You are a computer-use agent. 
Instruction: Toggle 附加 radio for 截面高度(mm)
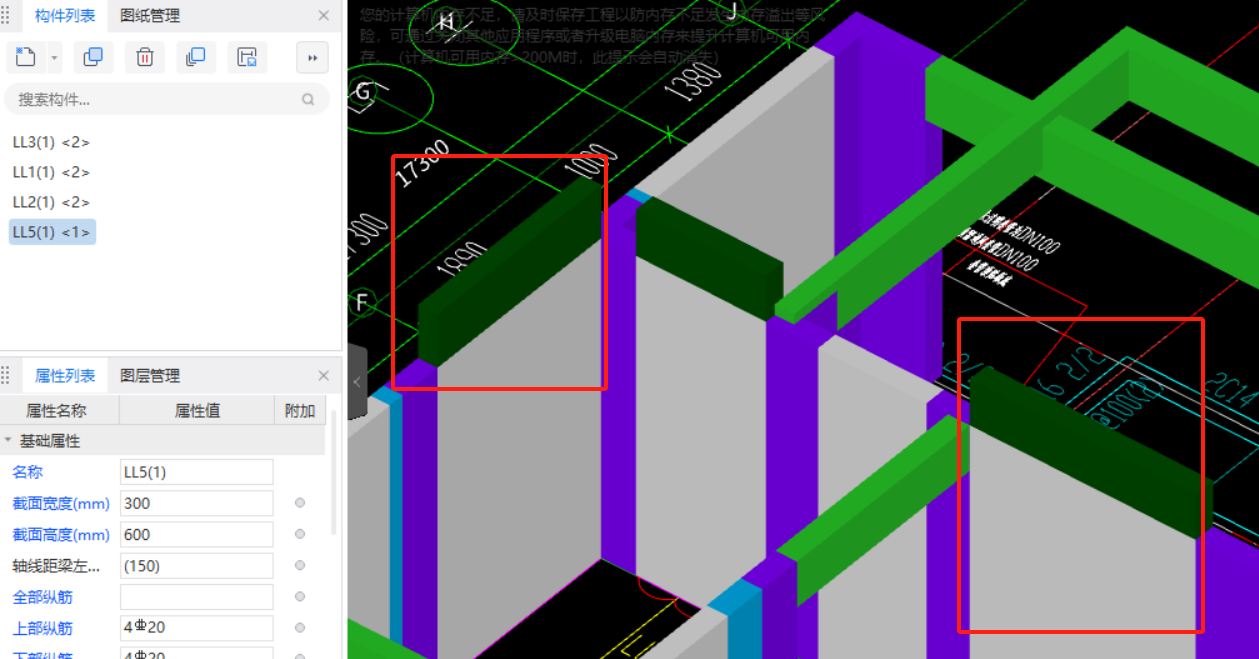[x=300, y=535]
